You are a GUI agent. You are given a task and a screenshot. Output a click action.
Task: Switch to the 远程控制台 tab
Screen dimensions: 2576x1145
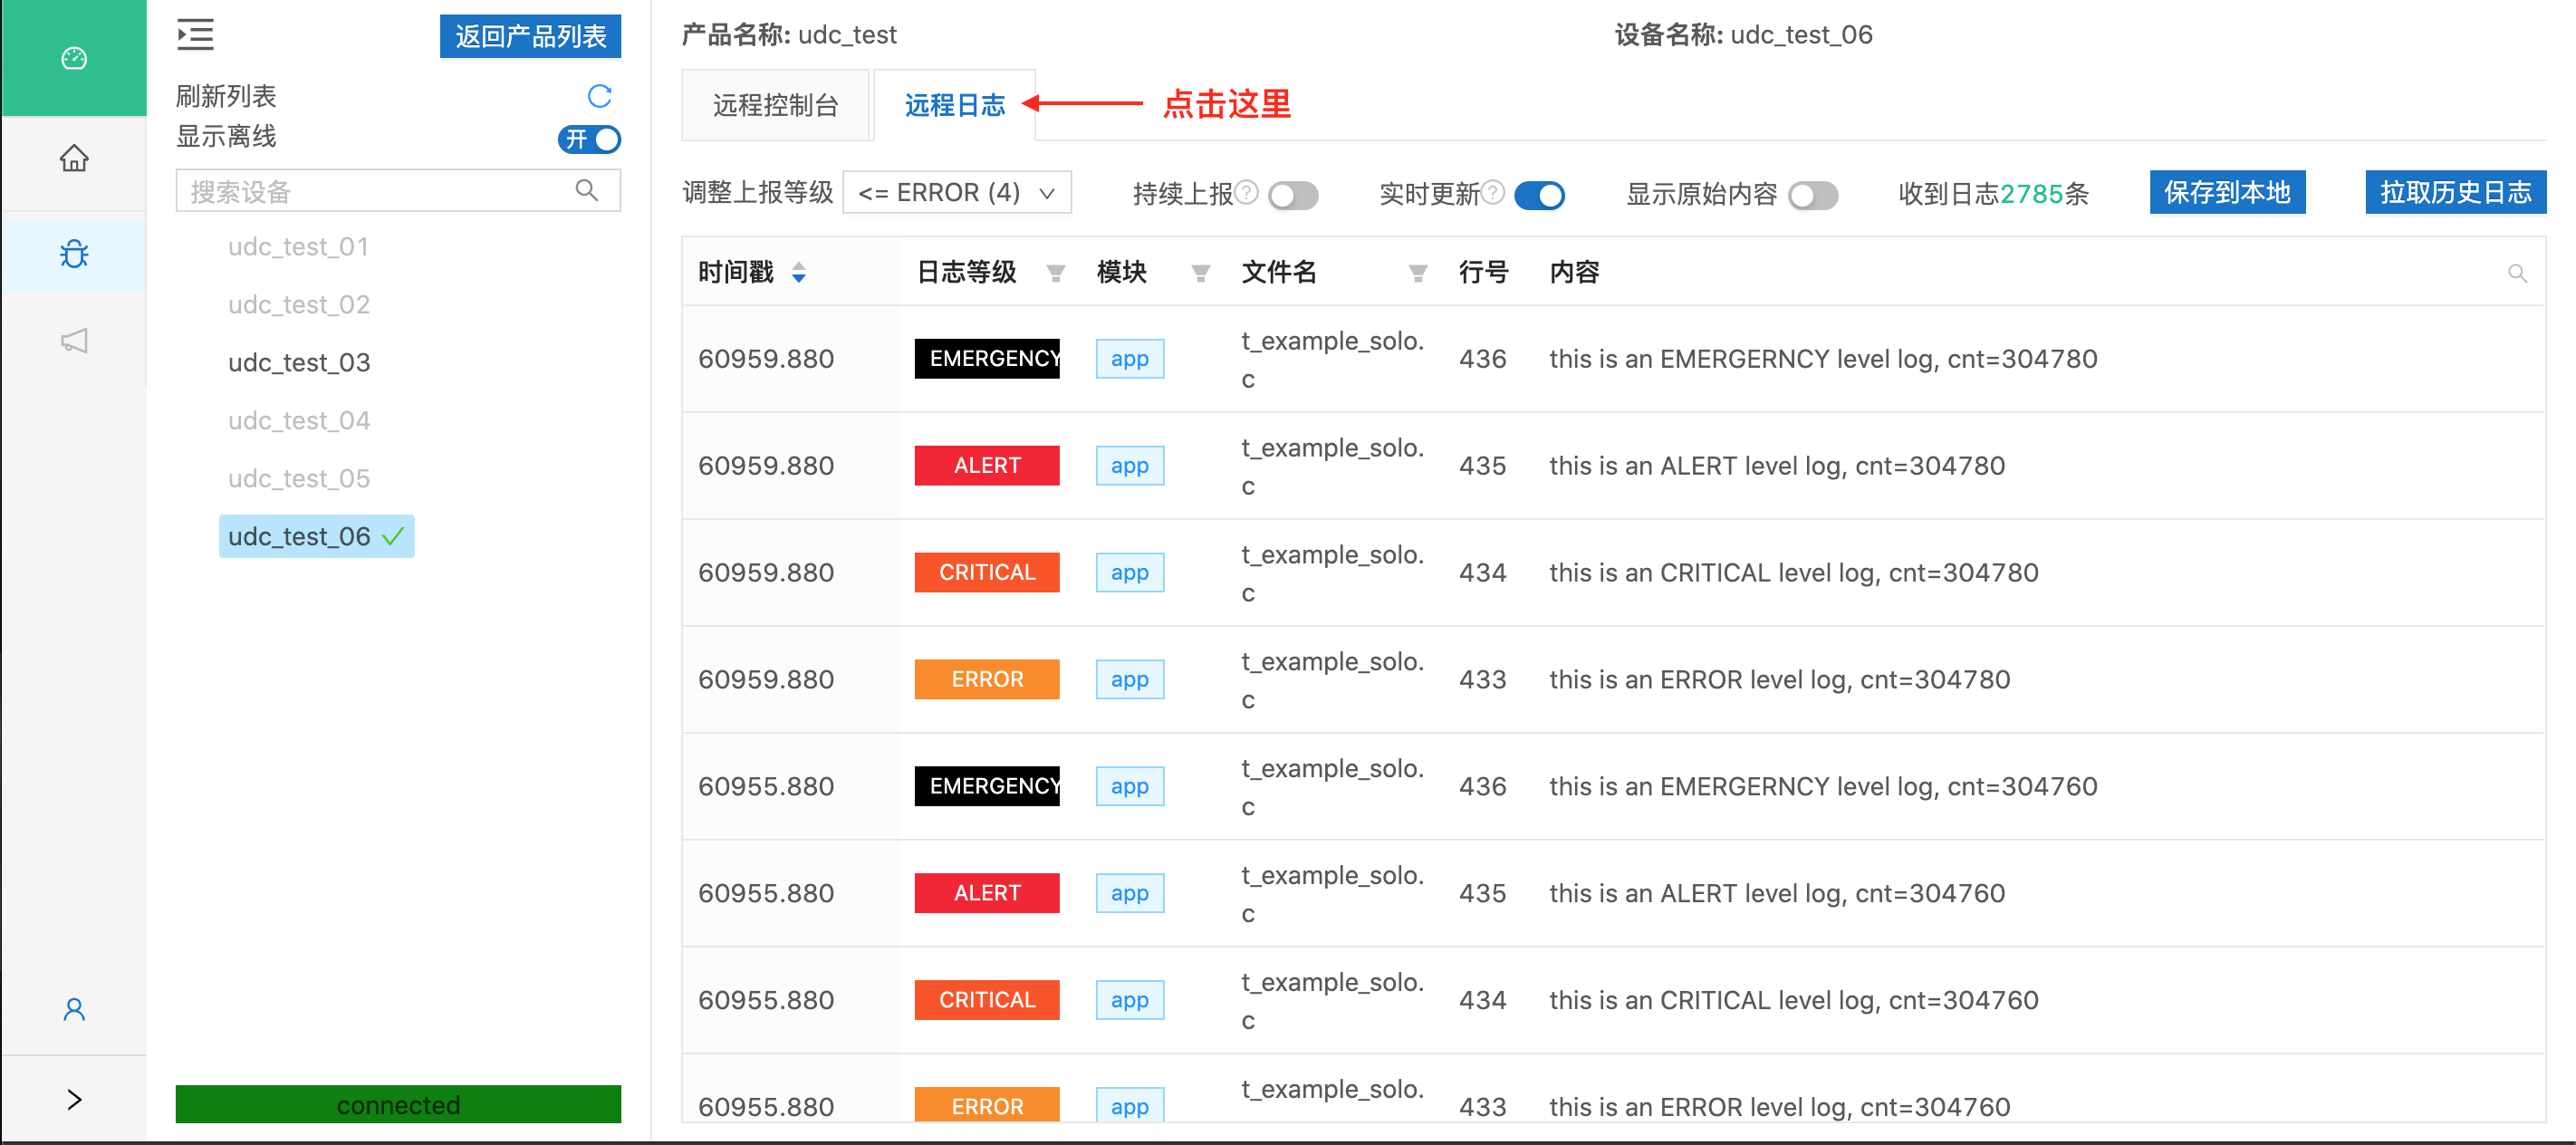pos(775,105)
